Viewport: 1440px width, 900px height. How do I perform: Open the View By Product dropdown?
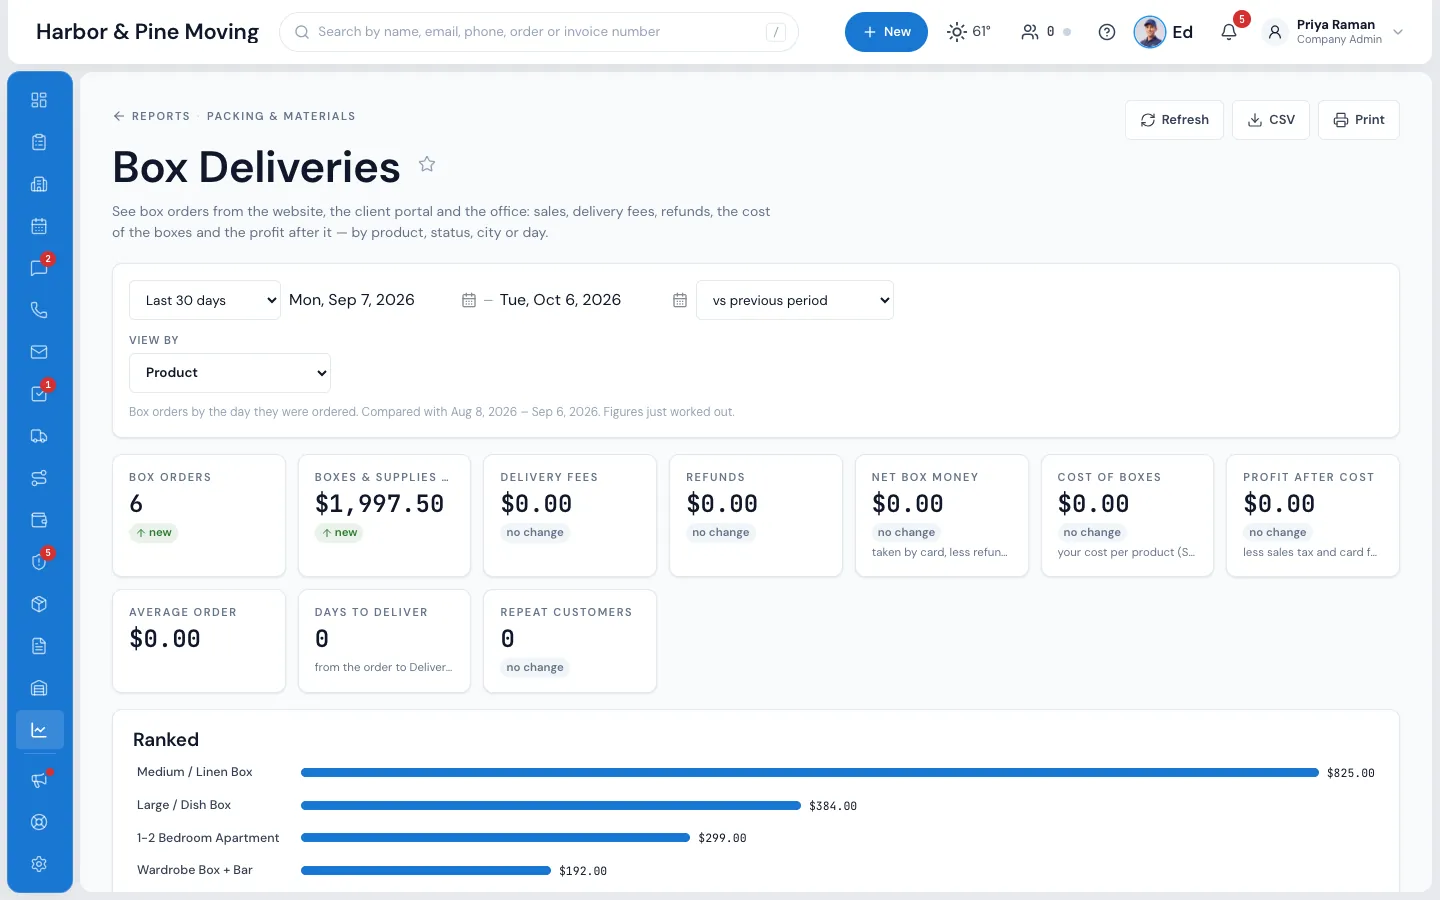(230, 373)
